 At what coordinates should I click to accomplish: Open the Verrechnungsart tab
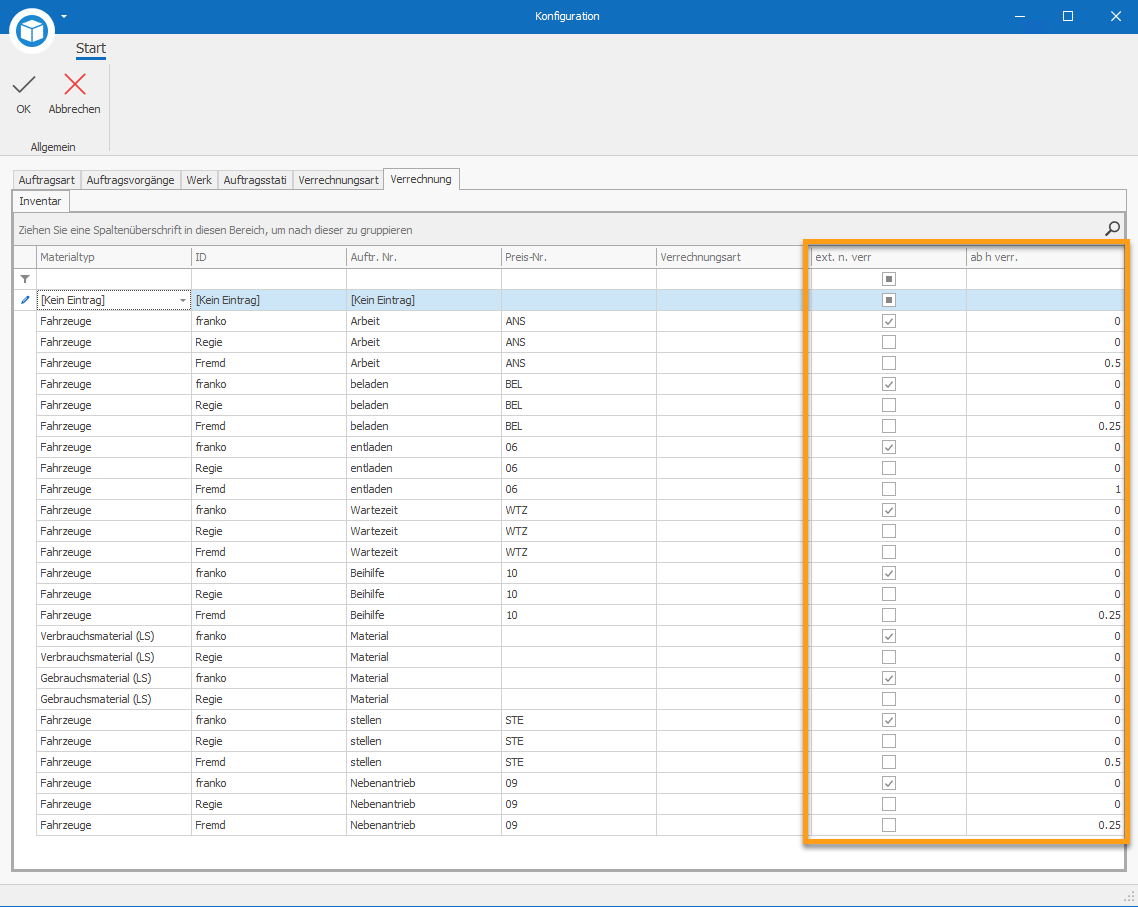[338, 180]
